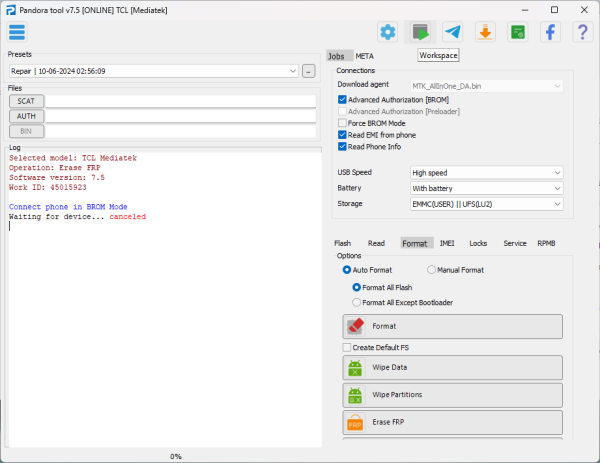Click 'Operation: Erase FRP' log line
Image resolution: width=600 pixels, height=463 pixels.
coord(55,168)
